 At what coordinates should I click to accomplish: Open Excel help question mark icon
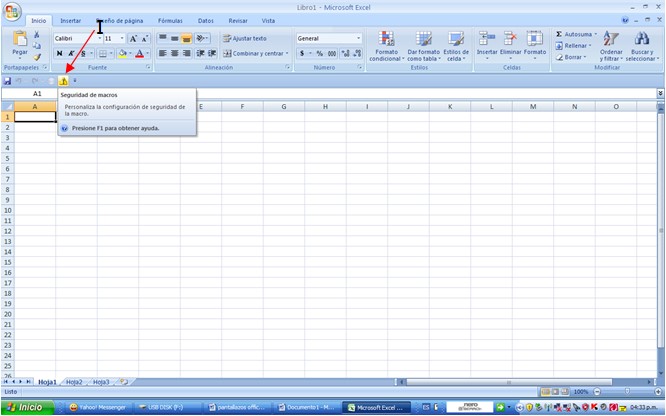(625, 20)
